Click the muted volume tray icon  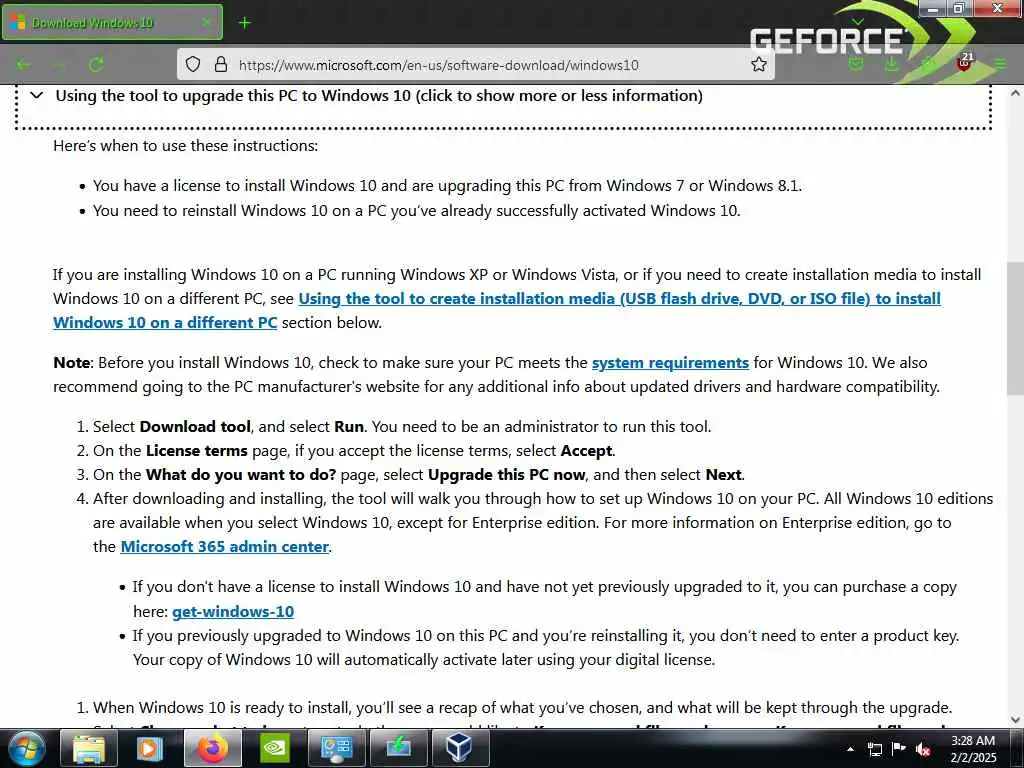923,749
